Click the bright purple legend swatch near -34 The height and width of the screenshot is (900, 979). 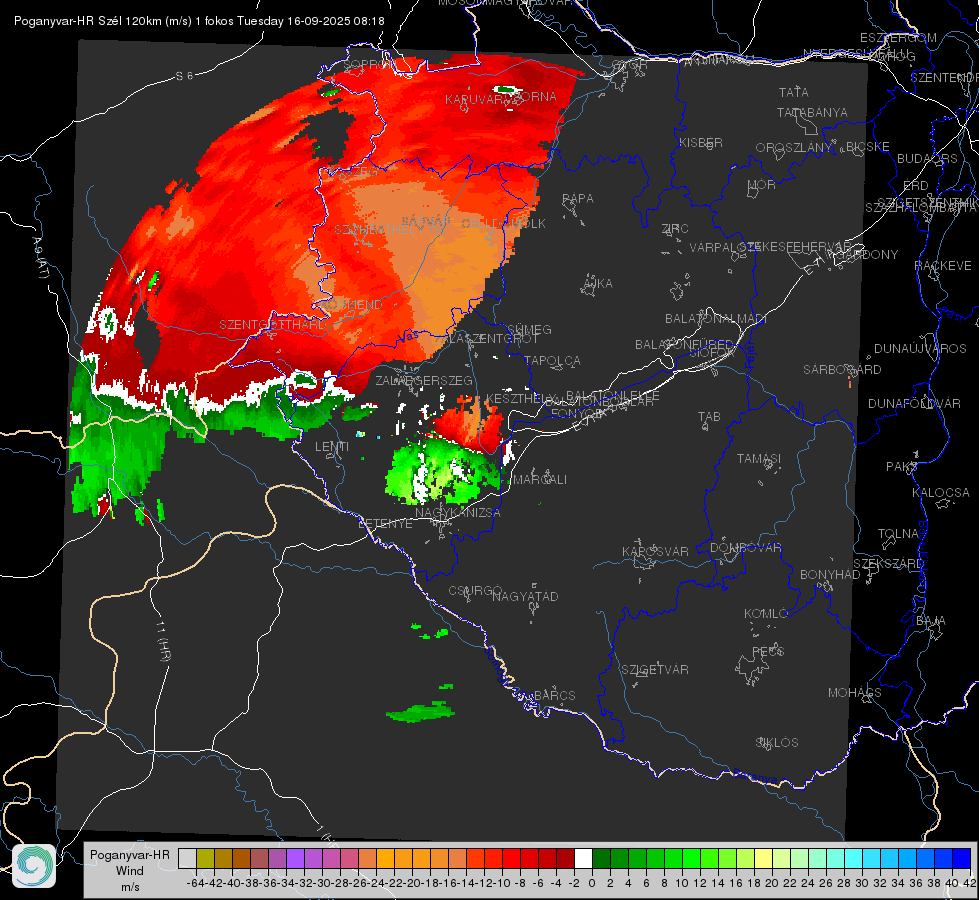coord(295,858)
